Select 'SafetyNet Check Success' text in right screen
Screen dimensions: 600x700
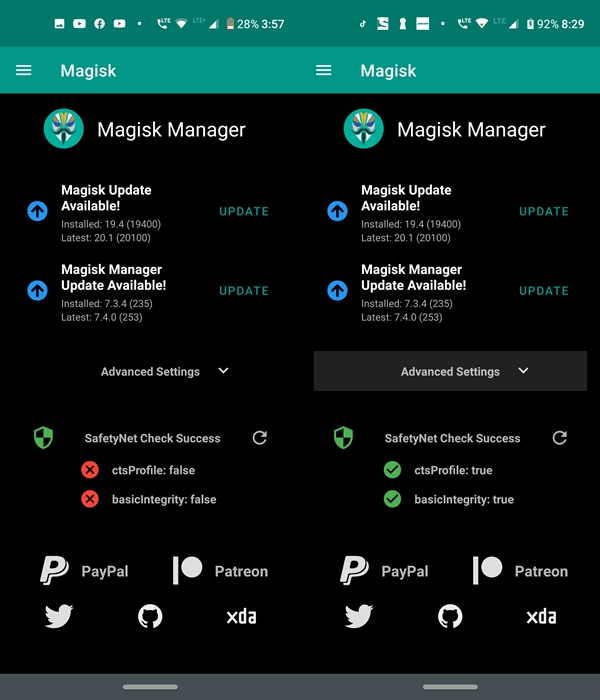[x=452, y=438]
